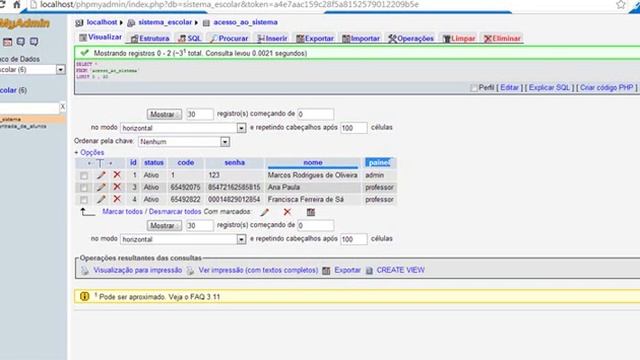
Task: Click the Eliminar tab
Action: (x=502, y=38)
